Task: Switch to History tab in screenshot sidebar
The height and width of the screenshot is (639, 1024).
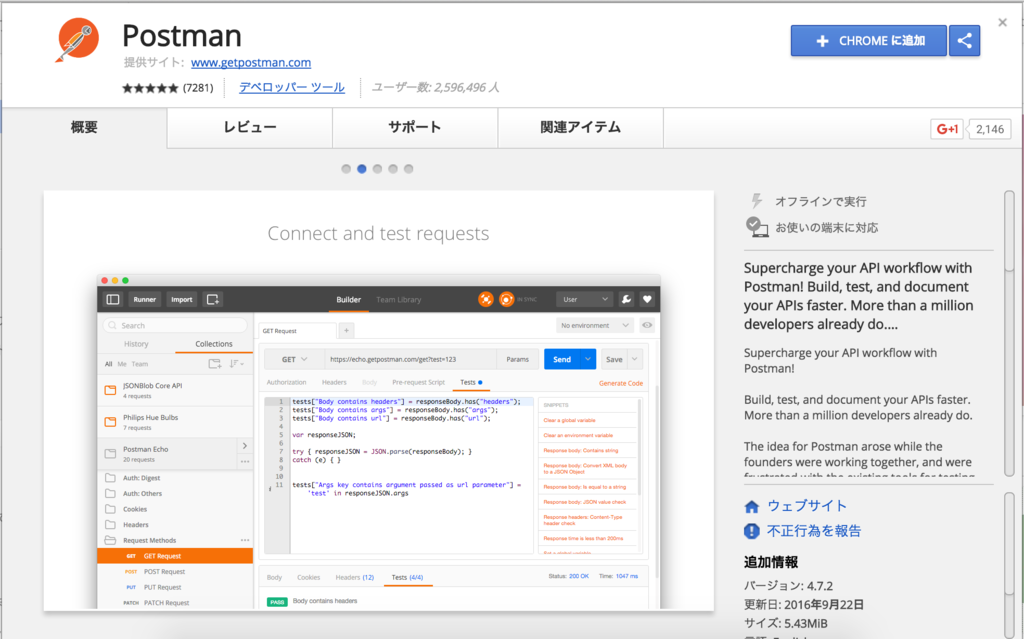Action: click(x=136, y=344)
